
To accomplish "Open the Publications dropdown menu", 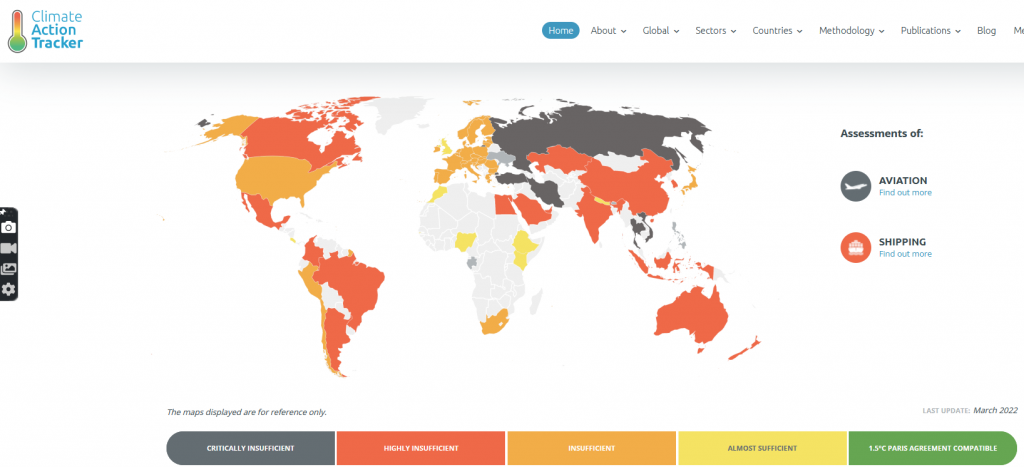I will click(x=930, y=31).
